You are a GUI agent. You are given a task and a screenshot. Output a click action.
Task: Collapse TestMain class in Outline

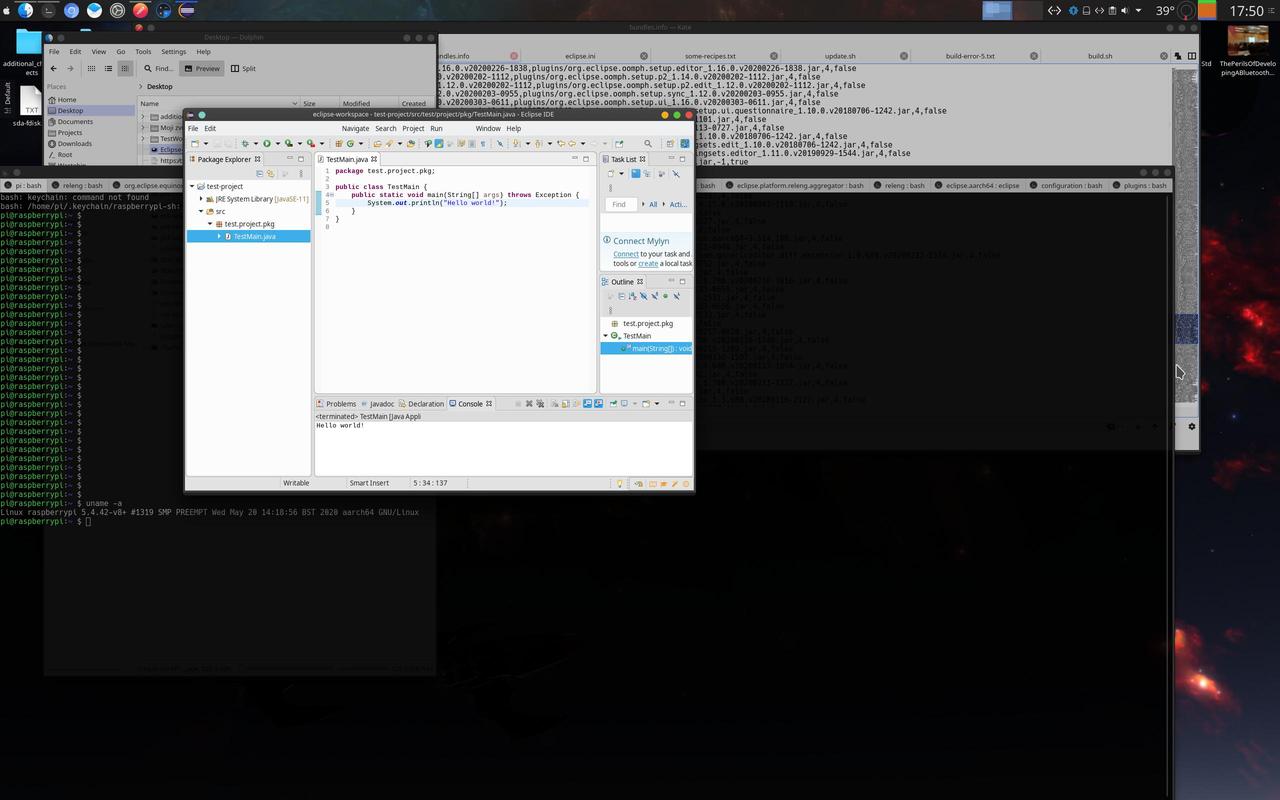click(606, 336)
